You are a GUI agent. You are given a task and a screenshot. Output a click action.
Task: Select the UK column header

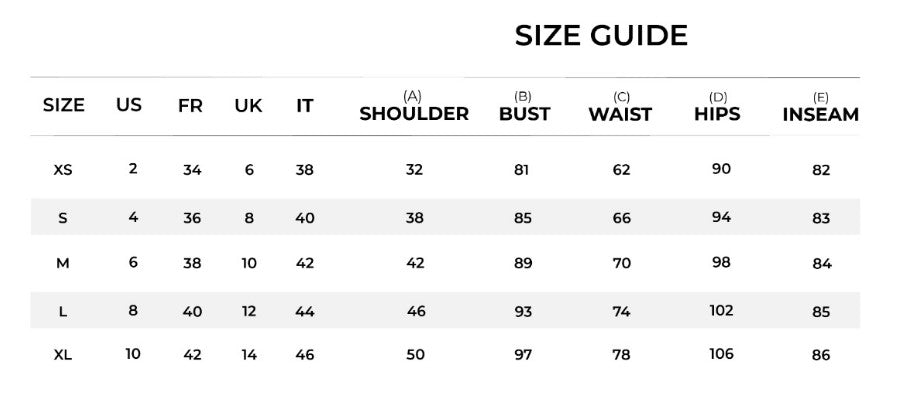click(248, 105)
